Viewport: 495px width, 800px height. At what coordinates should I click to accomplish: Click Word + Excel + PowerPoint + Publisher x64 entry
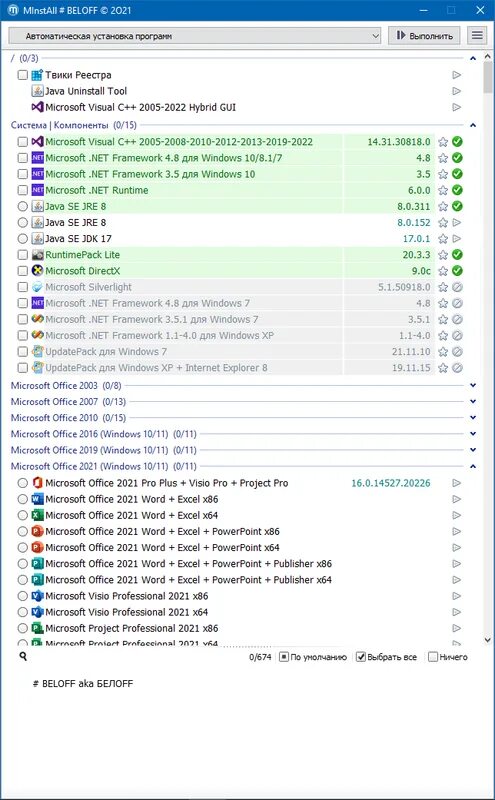pos(188,580)
